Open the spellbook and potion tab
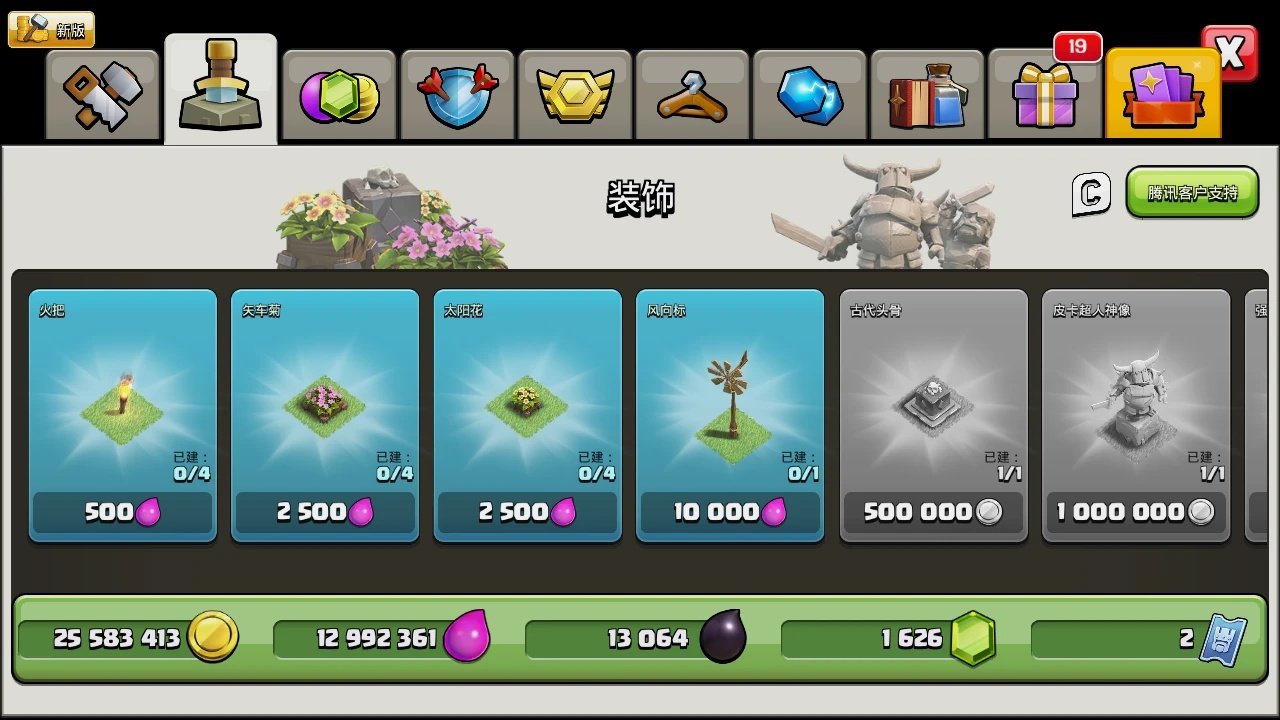The width and height of the screenshot is (1280, 720). (928, 95)
